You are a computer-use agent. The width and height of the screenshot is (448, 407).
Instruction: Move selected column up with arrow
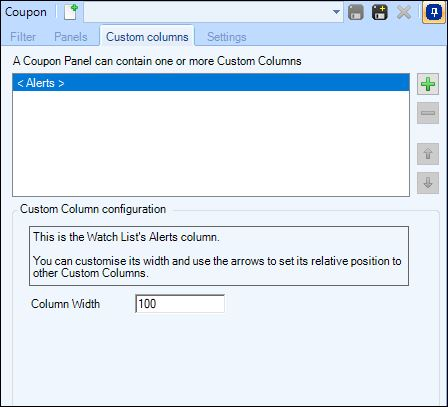[x=428, y=154]
